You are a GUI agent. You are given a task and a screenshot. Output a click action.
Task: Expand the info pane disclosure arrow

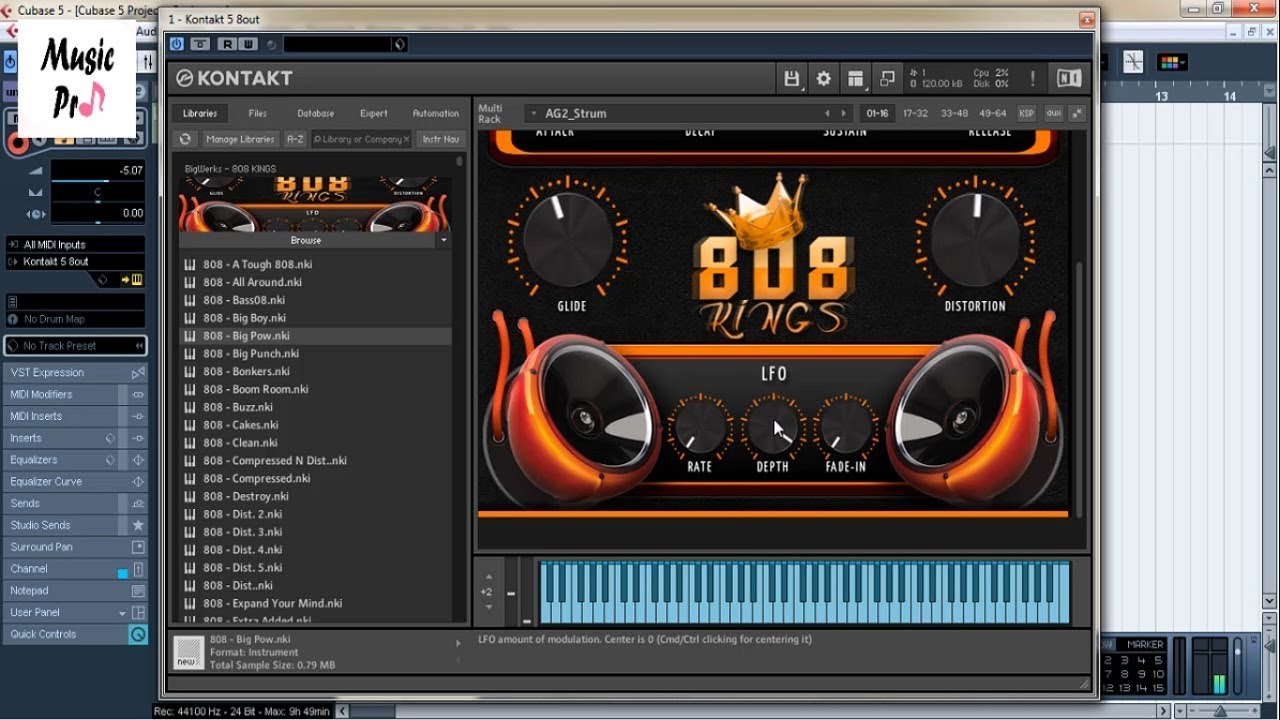click(459, 643)
